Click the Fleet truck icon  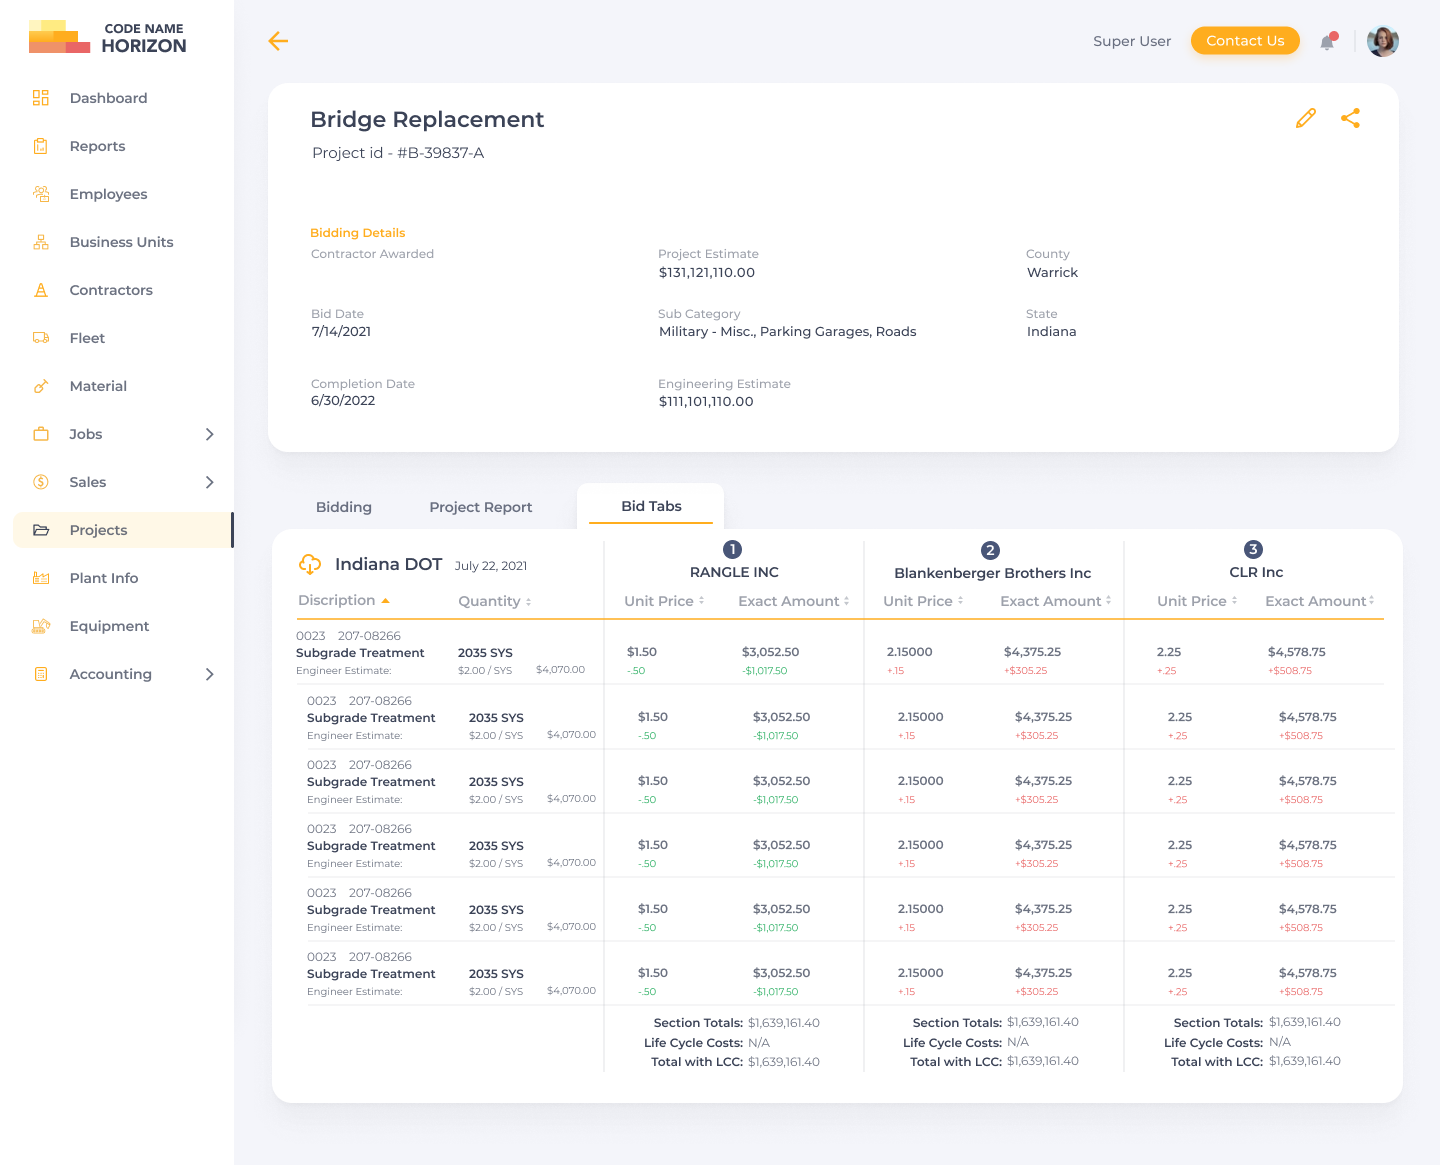tap(41, 338)
